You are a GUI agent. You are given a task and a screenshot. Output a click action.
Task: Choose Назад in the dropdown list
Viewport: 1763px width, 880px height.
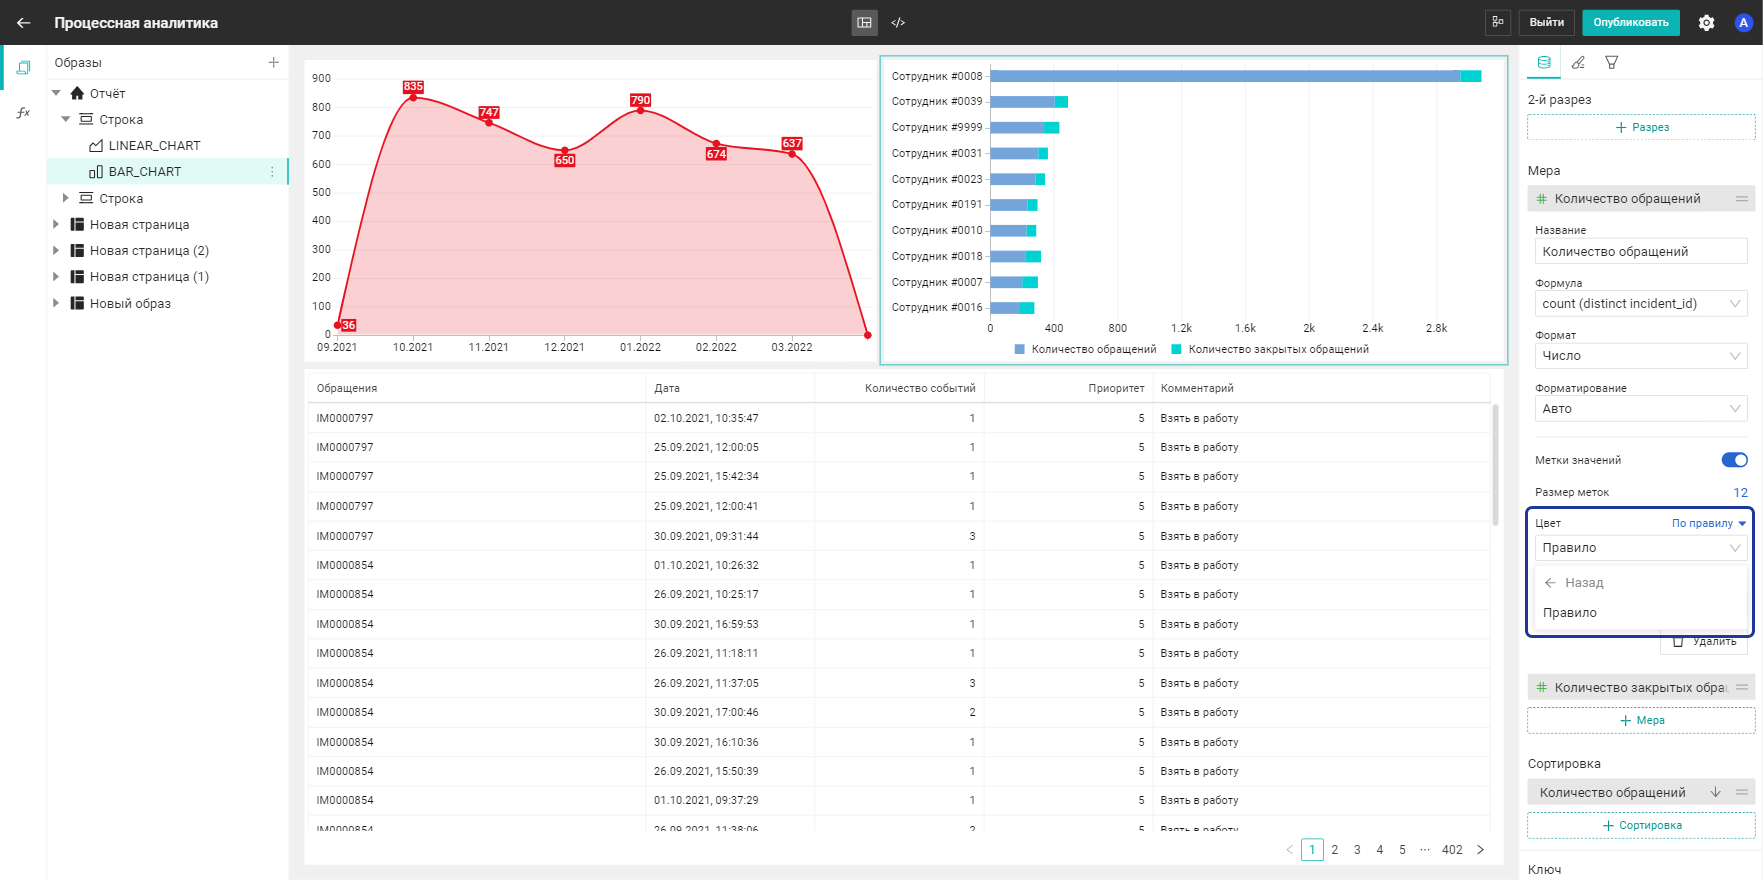1641,583
